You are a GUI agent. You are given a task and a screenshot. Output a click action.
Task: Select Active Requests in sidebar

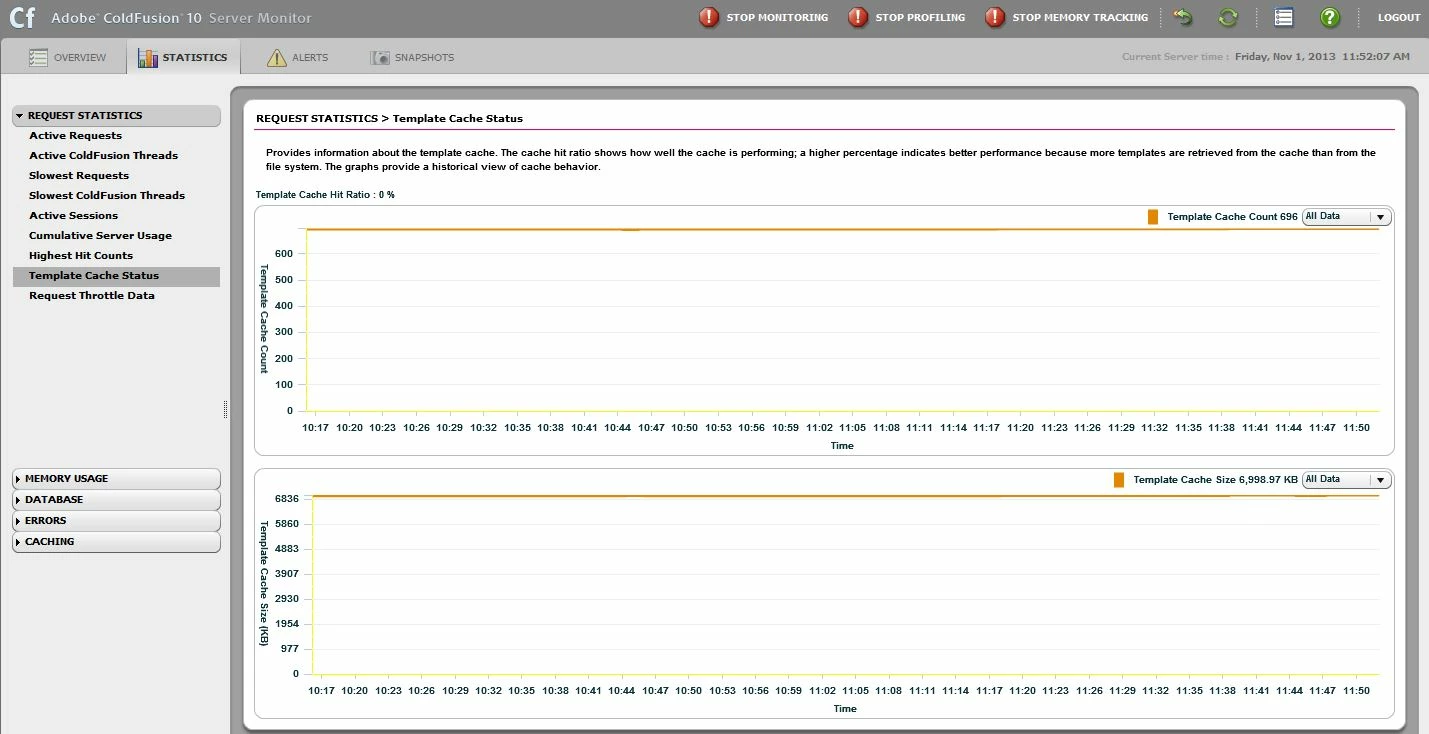point(116,136)
